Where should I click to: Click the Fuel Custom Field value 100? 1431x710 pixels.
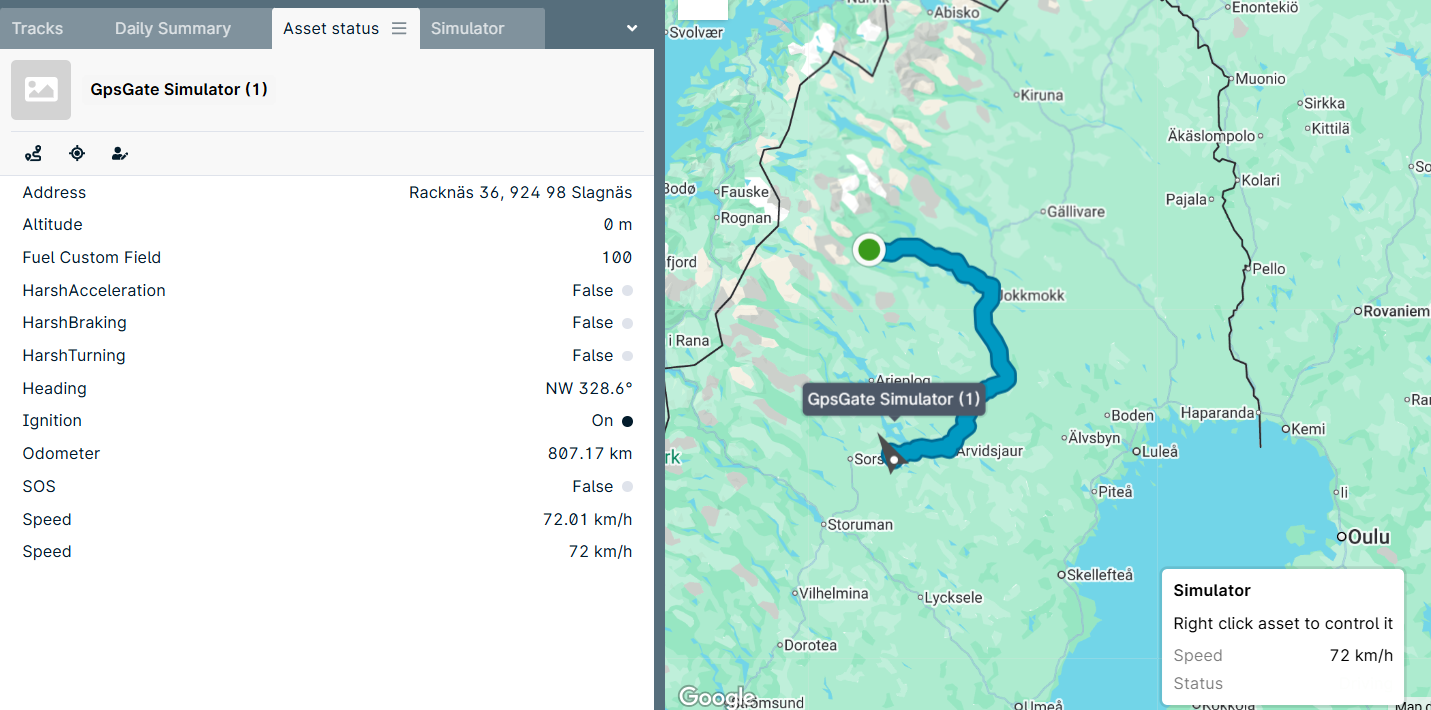617,258
